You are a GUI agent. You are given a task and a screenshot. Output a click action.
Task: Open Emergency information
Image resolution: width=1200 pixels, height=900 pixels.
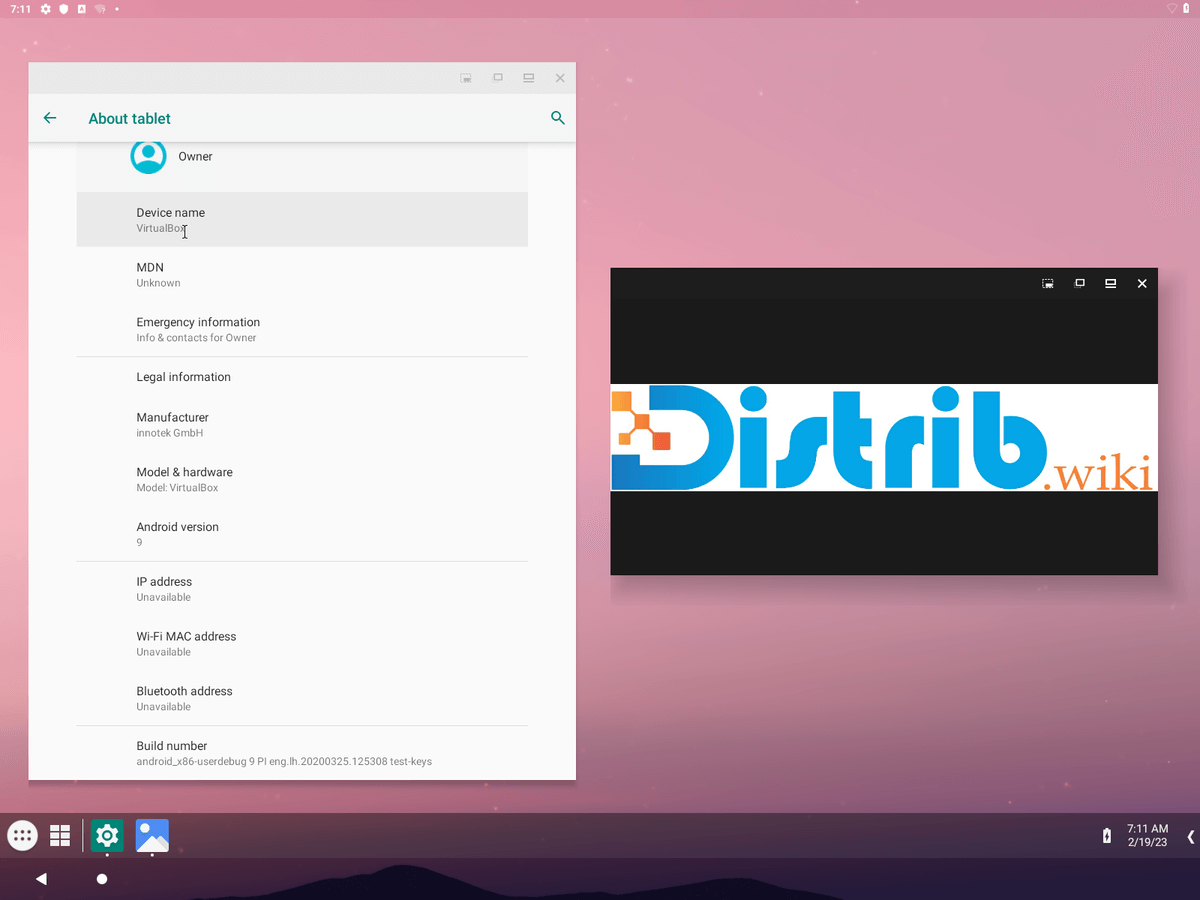click(302, 329)
